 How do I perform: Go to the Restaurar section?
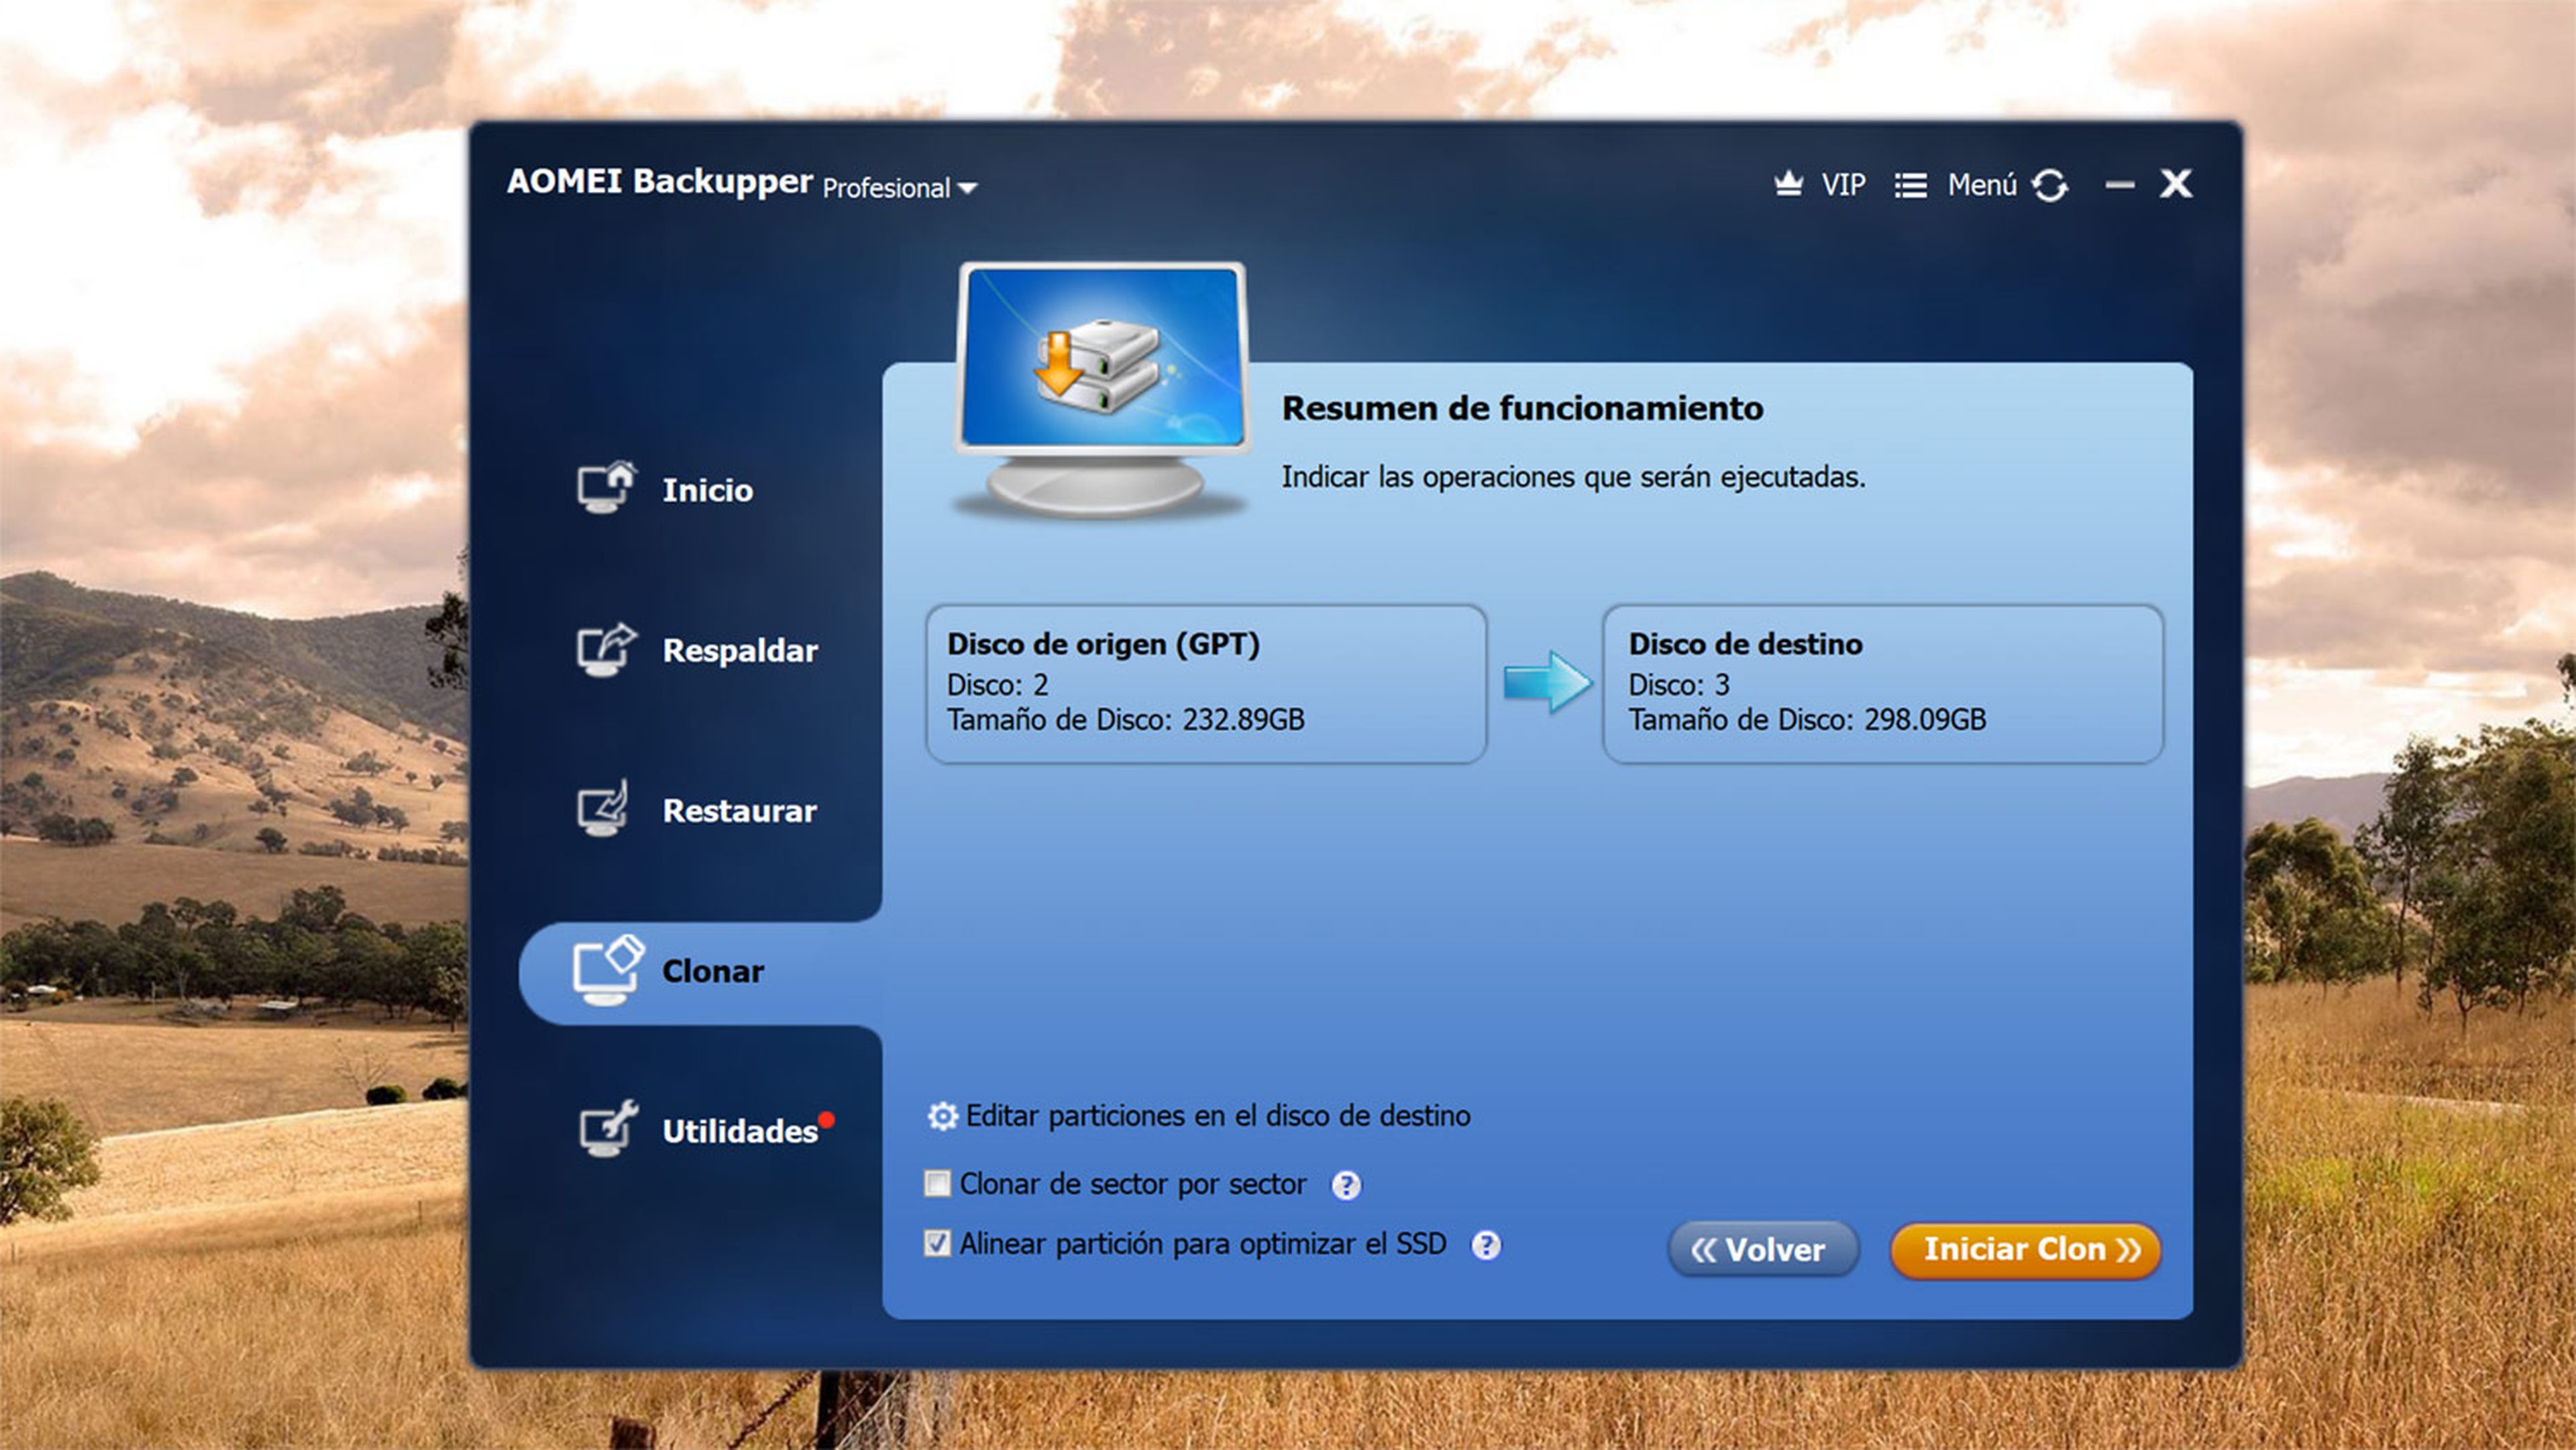pos(740,811)
